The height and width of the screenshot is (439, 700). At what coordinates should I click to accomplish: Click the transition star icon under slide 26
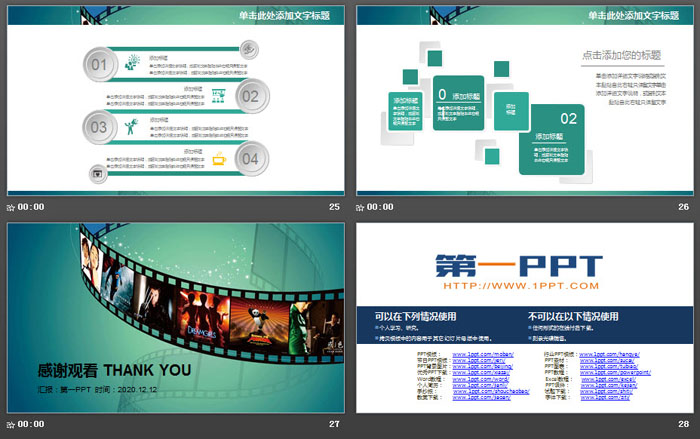(360, 208)
